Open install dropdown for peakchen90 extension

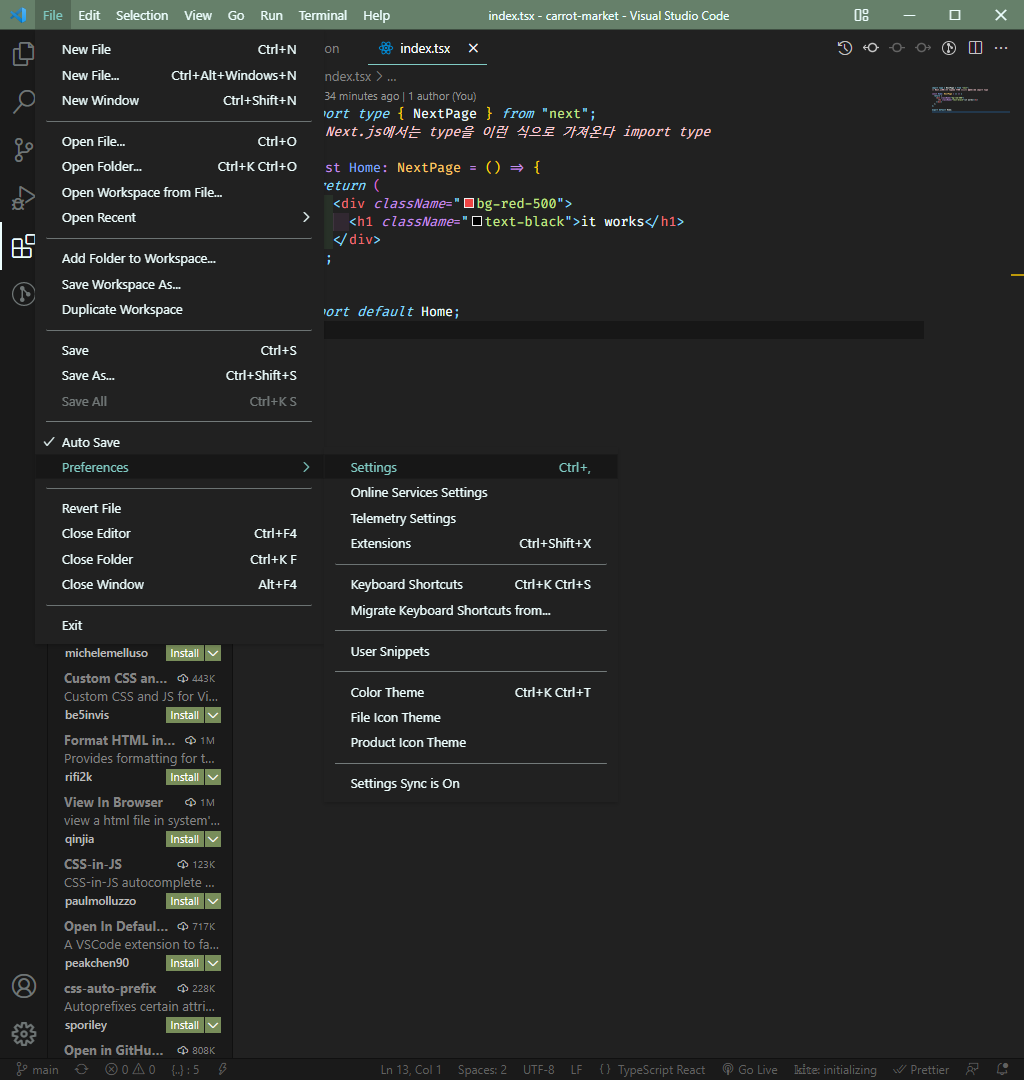[213, 963]
